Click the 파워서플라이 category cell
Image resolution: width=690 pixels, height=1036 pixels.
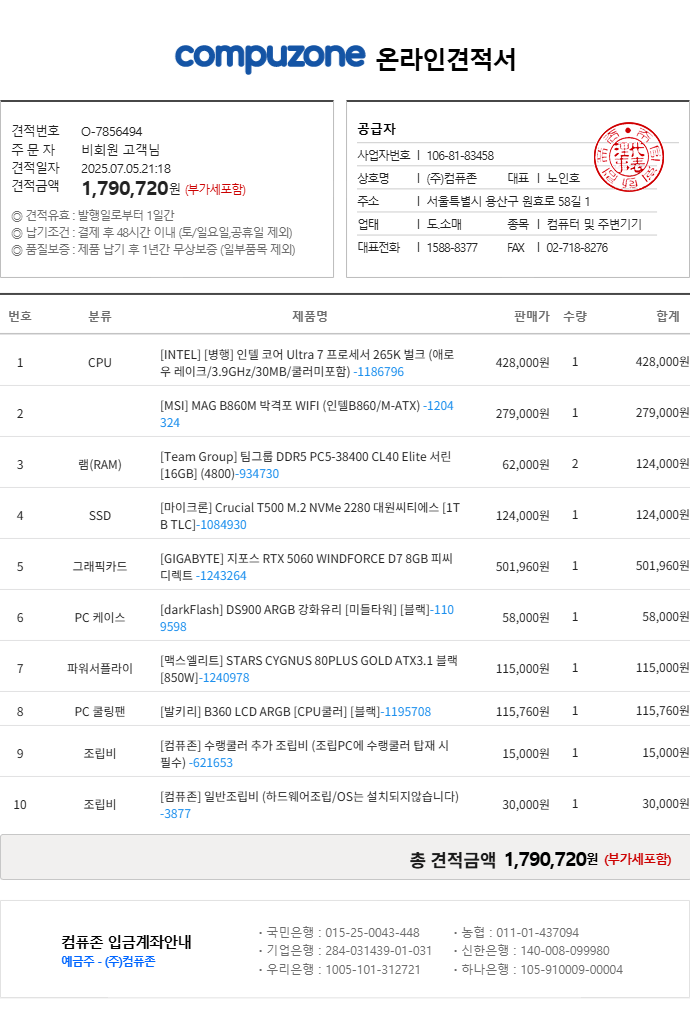coord(100,669)
